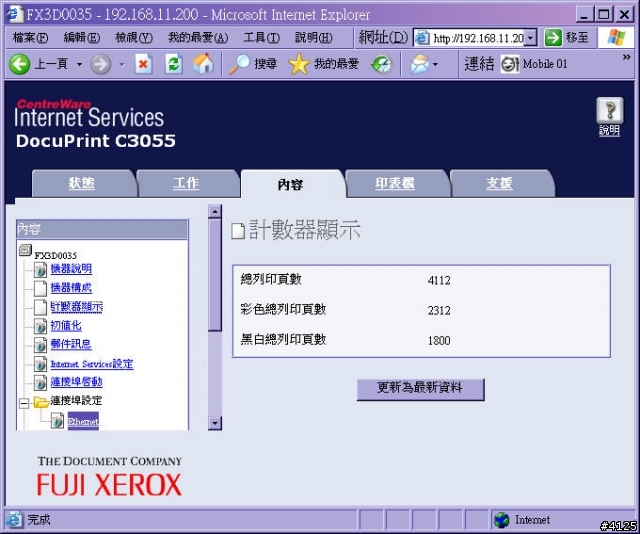Open the 計數器顯示 link
Screen dimensions: 640x534
click(x=77, y=307)
